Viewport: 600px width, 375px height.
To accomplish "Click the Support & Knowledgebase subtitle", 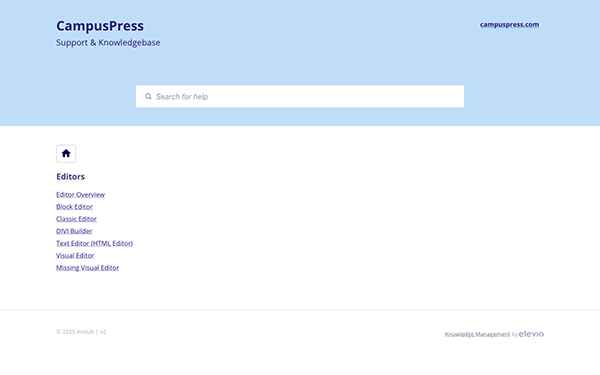I will (108, 42).
